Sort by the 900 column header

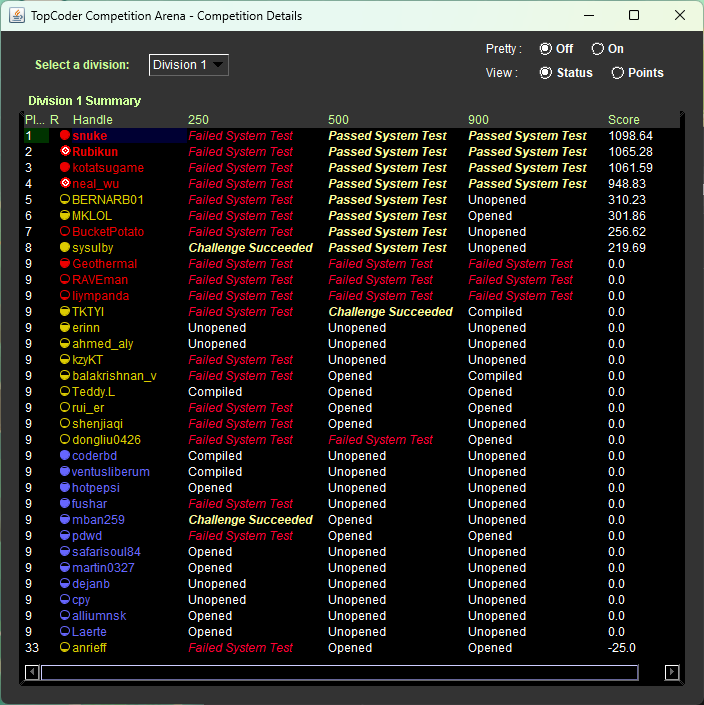pyautogui.click(x=478, y=120)
